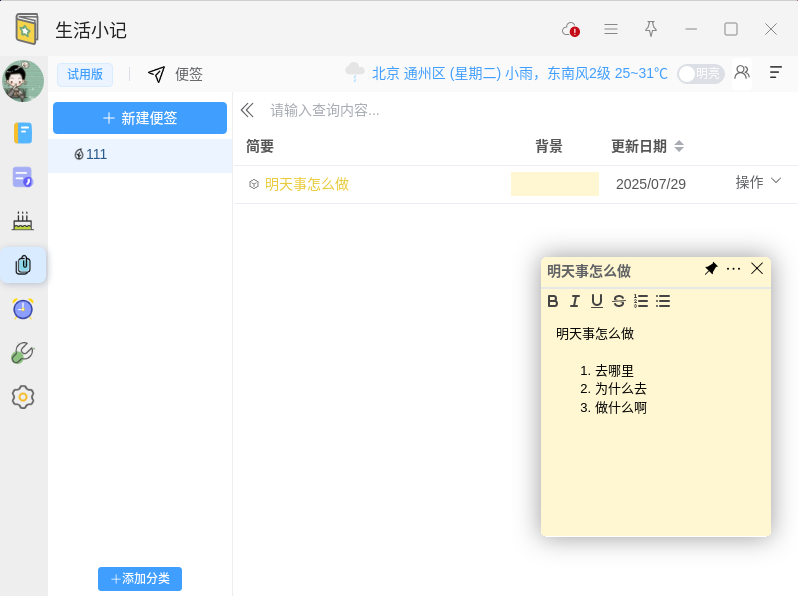The height and width of the screenshot is (596, 798).
Task: Click the 生活小记 app logo icon
Action: point(27,29)
